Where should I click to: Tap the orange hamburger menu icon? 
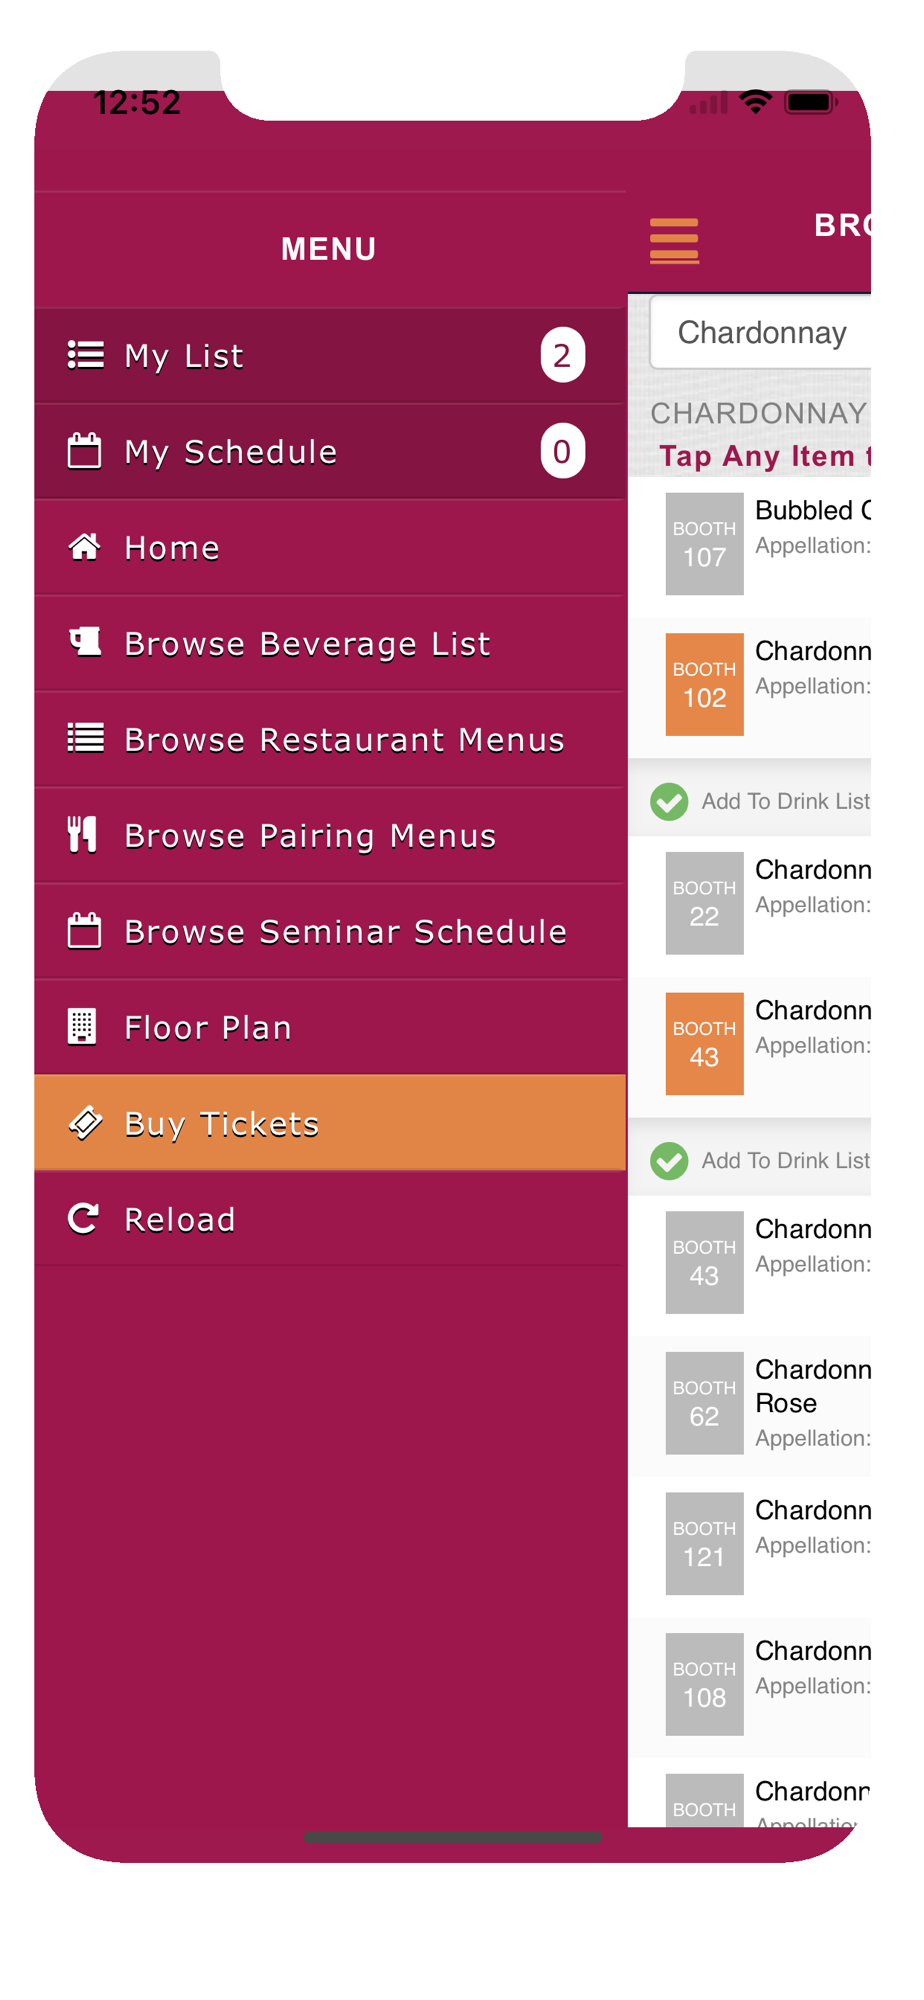[x=674, y=241]
